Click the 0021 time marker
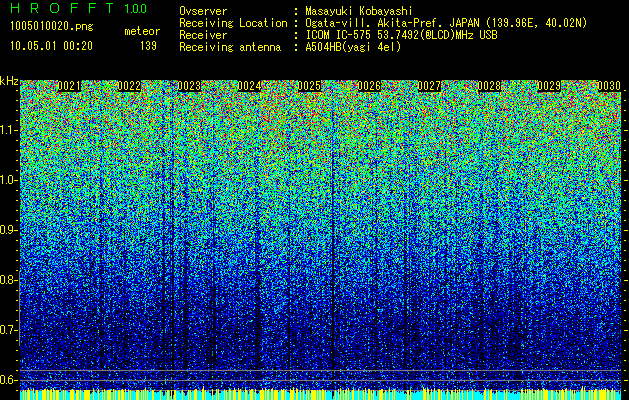629x400 pixels. 69,86
